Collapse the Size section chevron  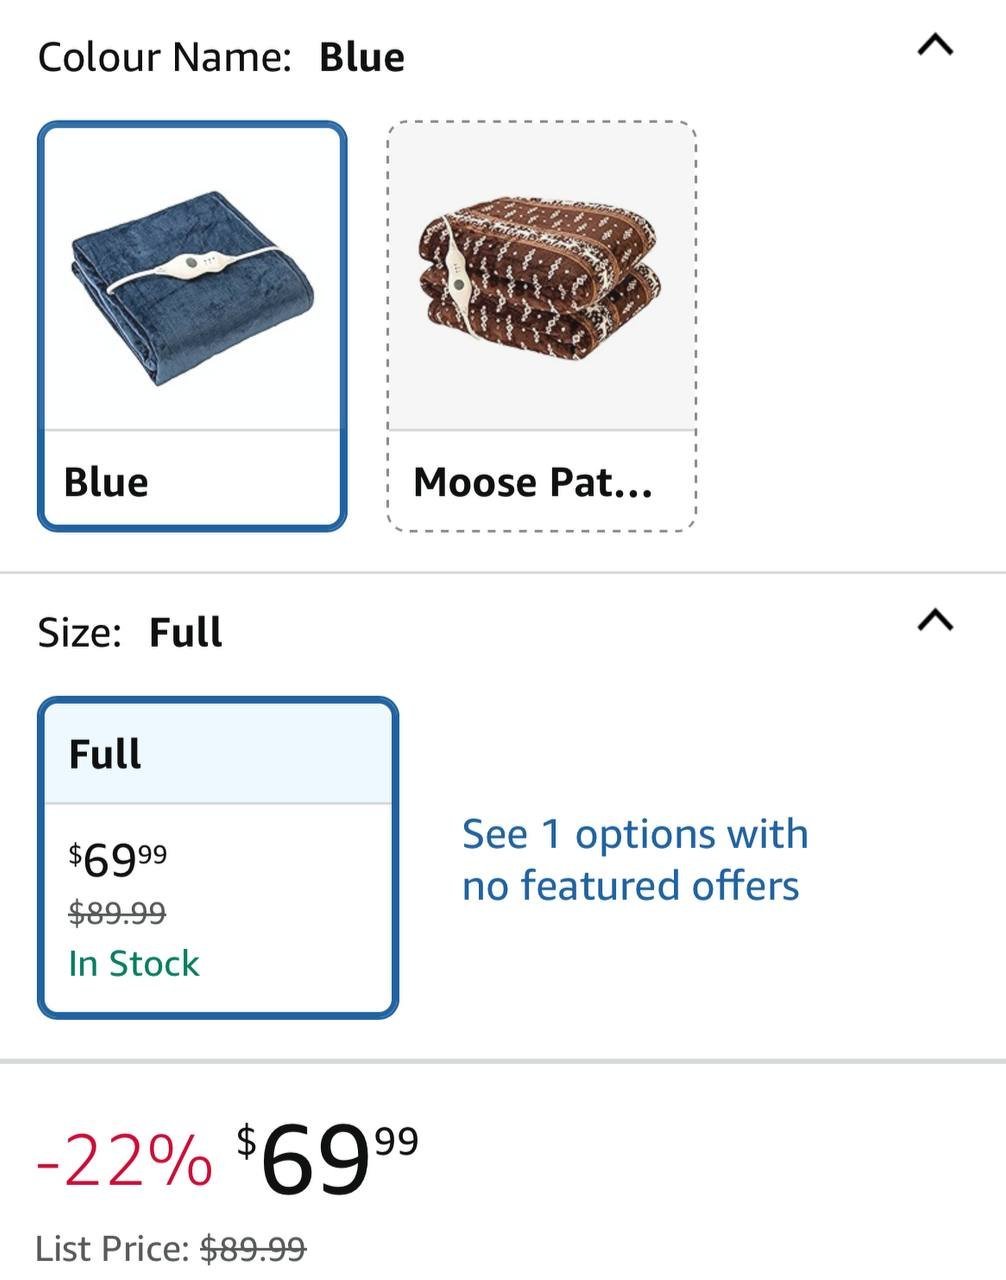coord(935,621)
